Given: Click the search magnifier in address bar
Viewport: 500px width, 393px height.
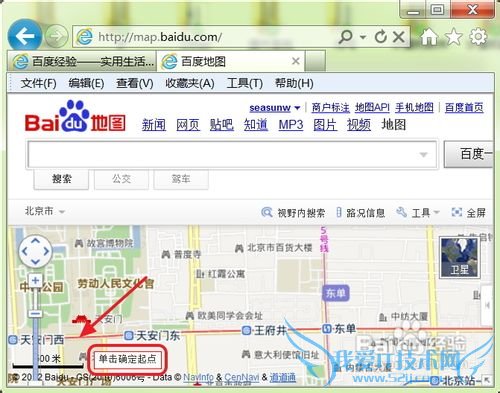Looking at the screenshot, I should [345, 37].
